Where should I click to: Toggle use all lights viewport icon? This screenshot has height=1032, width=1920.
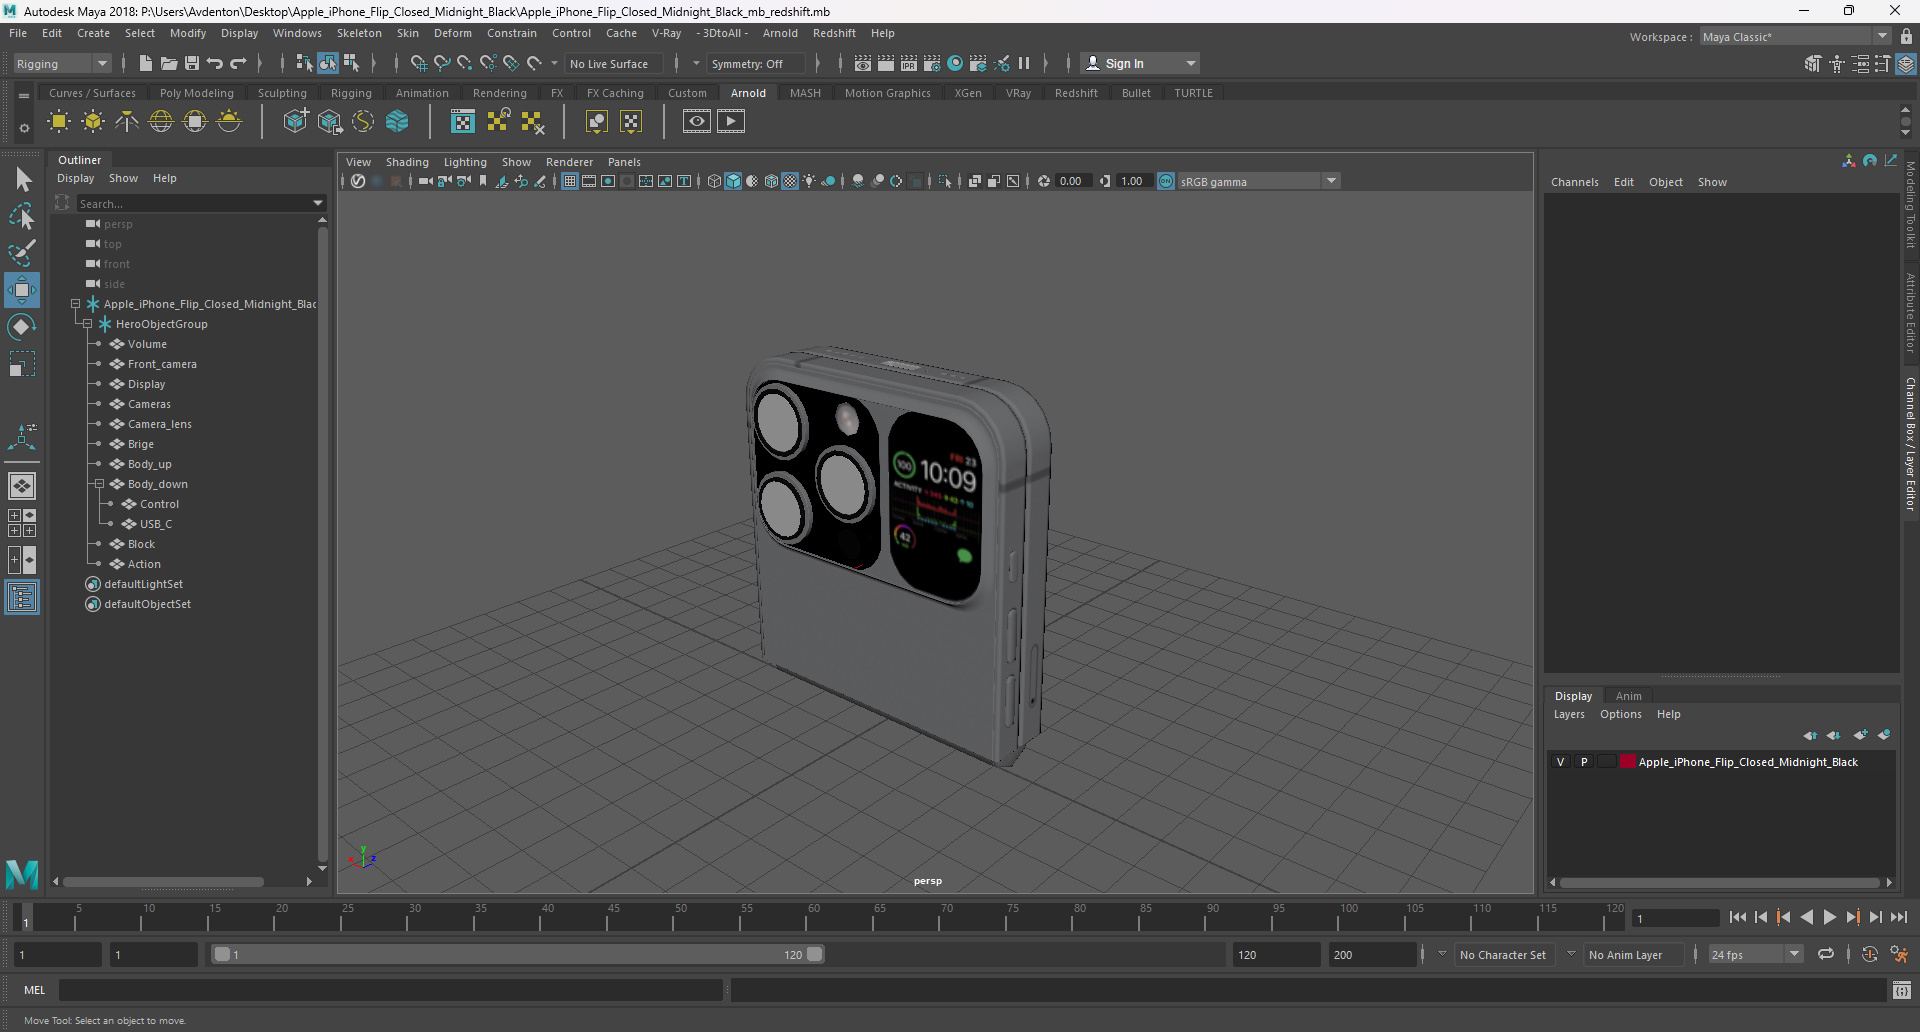pos(809,181)
